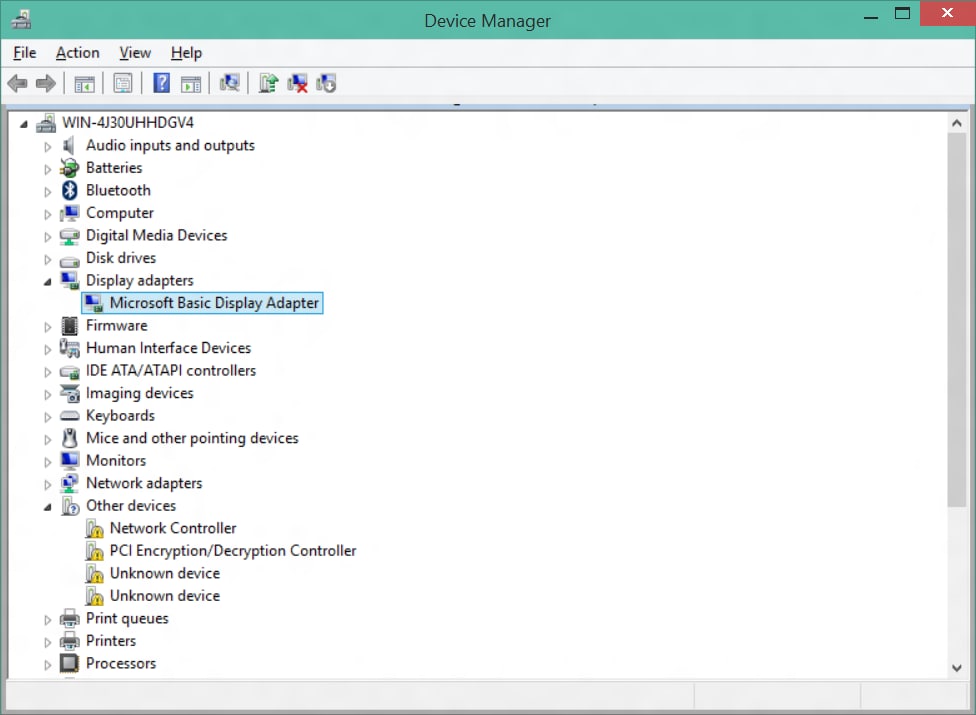976x715 pixels.
Task: Click the vertical scrollbar thumb
Action: [957, 320]
